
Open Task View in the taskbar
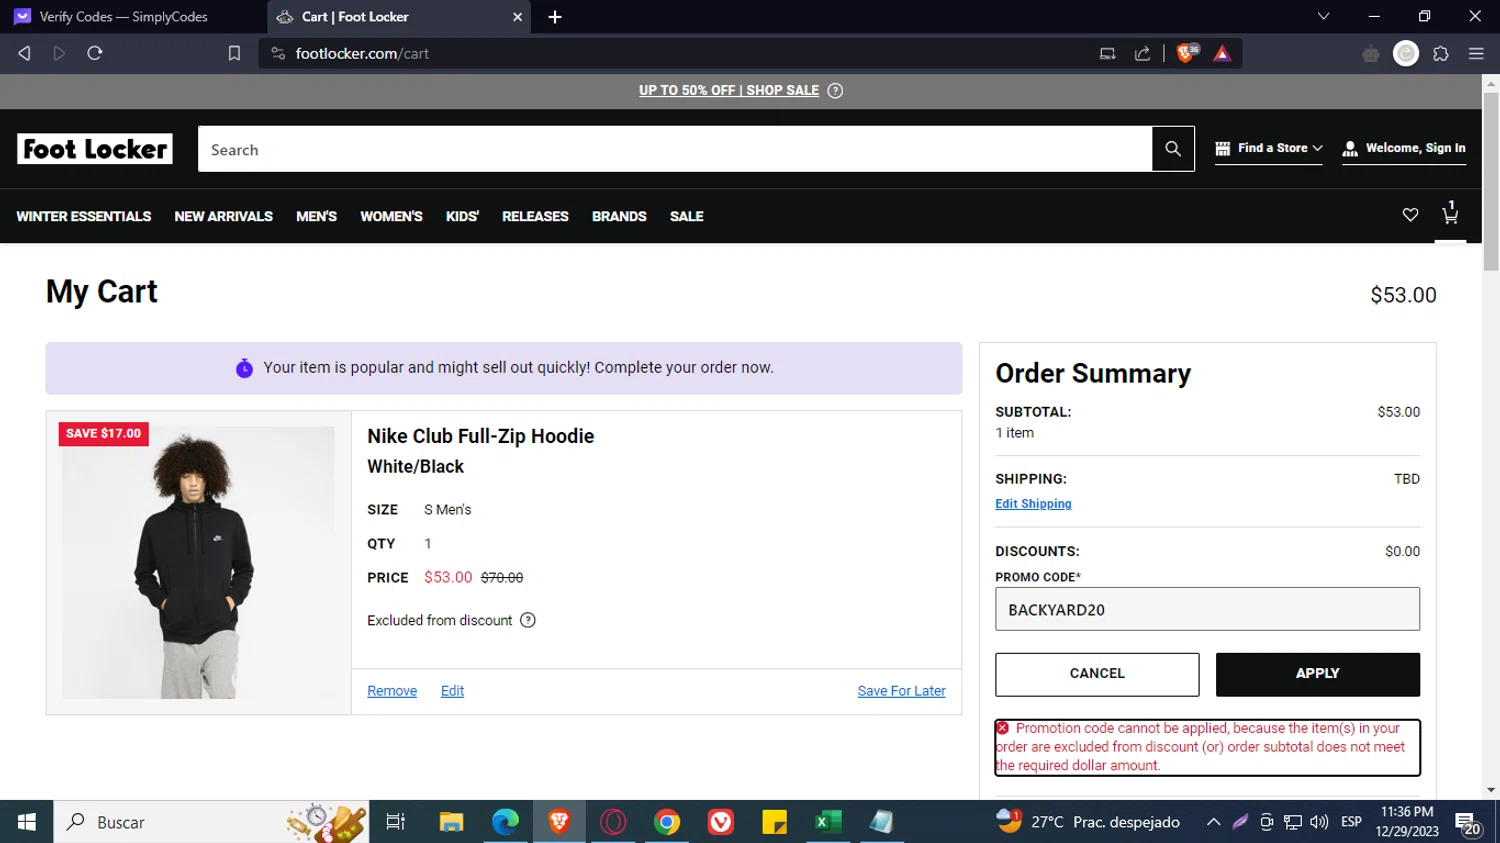tap(396, 822)
